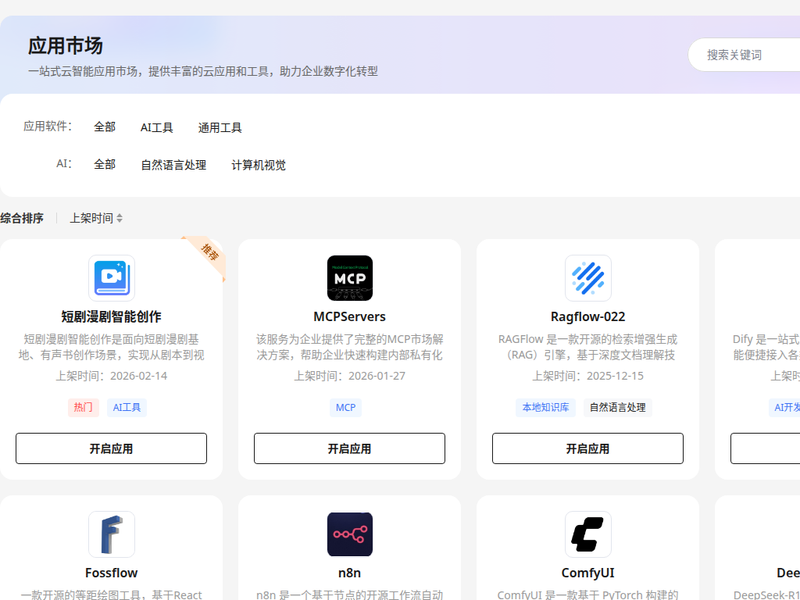Filter AI by 计算机视觉
This screenshot has height=600, width=800.
pos(259,165)
